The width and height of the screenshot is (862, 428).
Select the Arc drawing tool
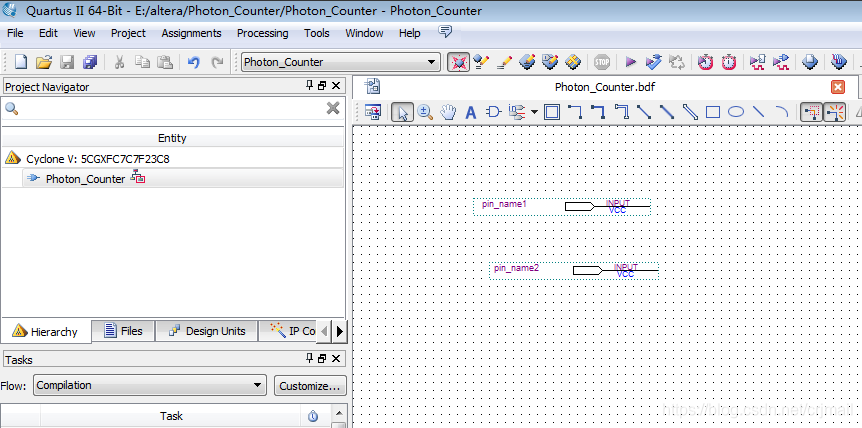[x=781, y=112]
